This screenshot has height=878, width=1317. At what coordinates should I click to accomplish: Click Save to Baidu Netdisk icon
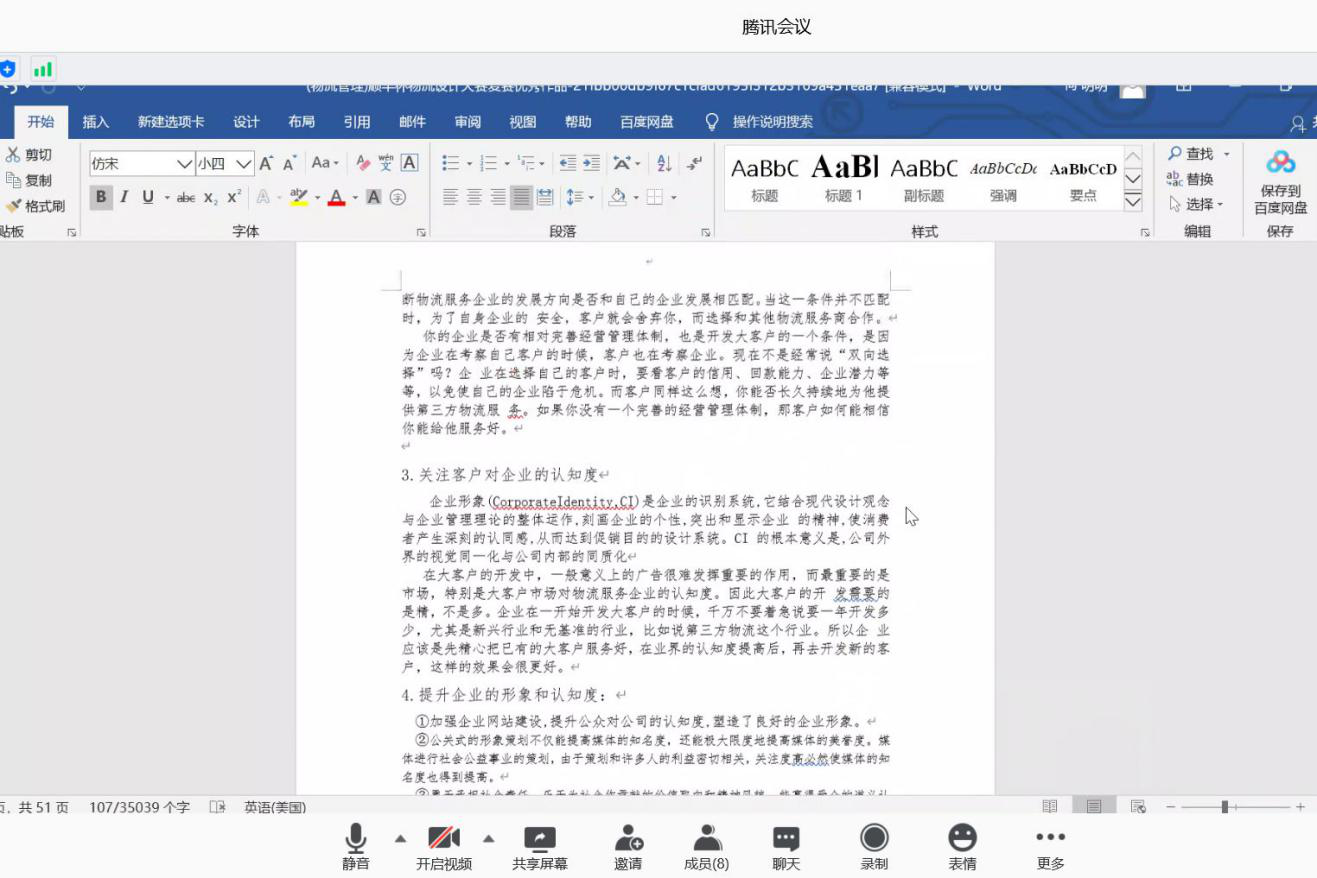pos(1280,163)
